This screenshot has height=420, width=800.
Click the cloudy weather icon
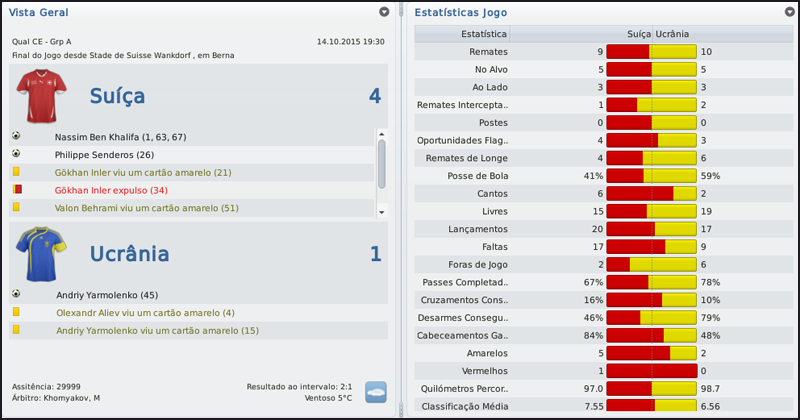376,392
